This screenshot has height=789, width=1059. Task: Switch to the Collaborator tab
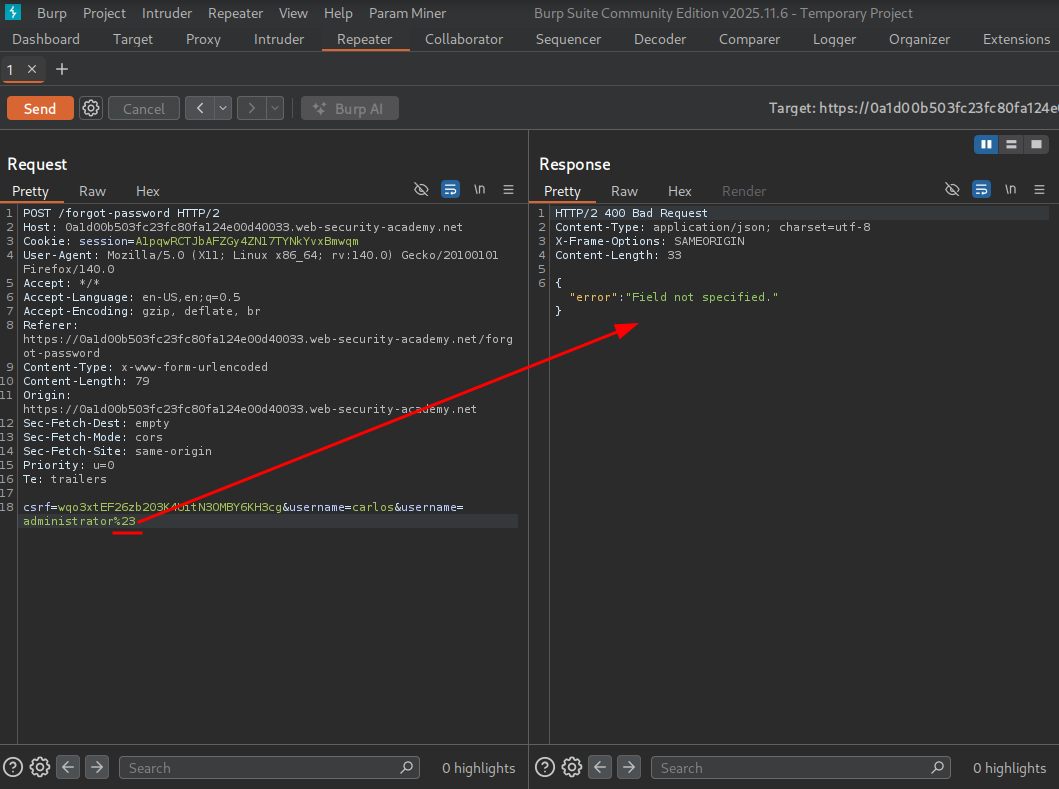coord(464,39)
